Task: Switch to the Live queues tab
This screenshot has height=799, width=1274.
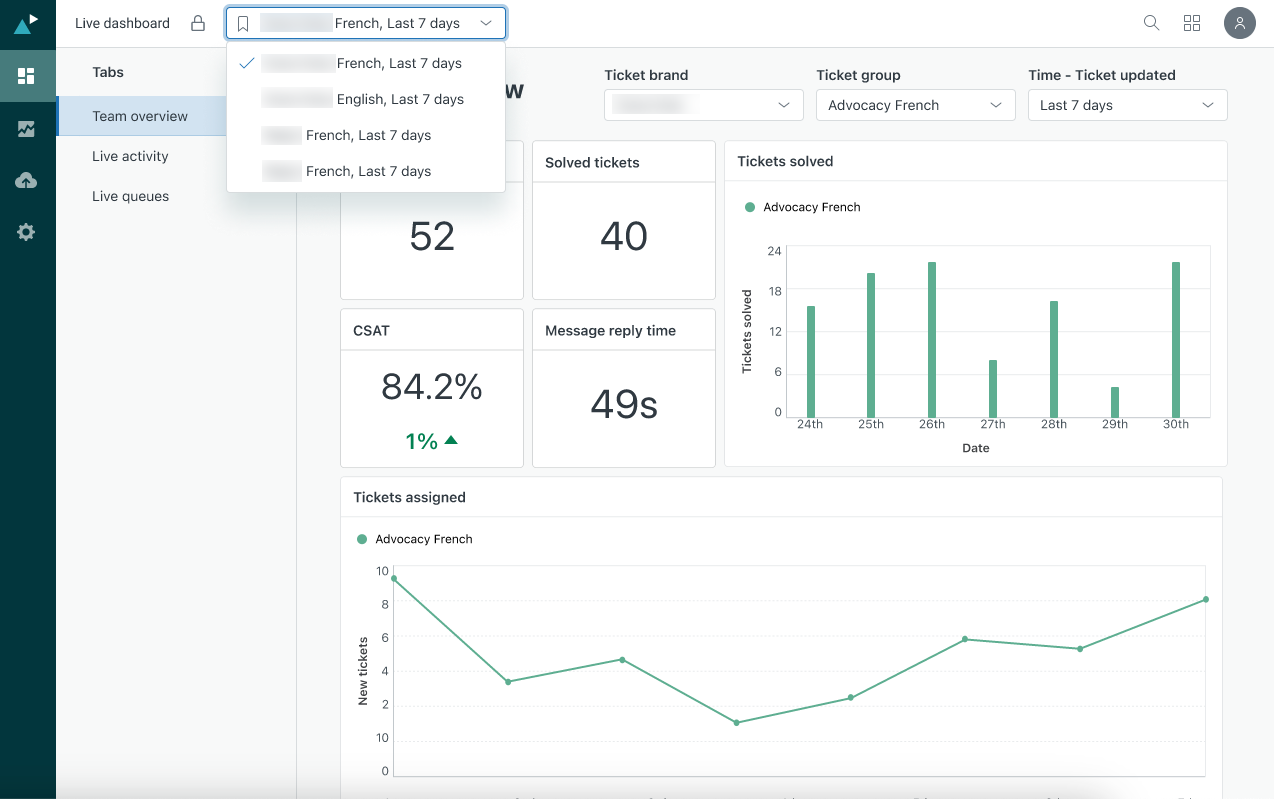Action: pyautogui.click(x=130, y=196)
